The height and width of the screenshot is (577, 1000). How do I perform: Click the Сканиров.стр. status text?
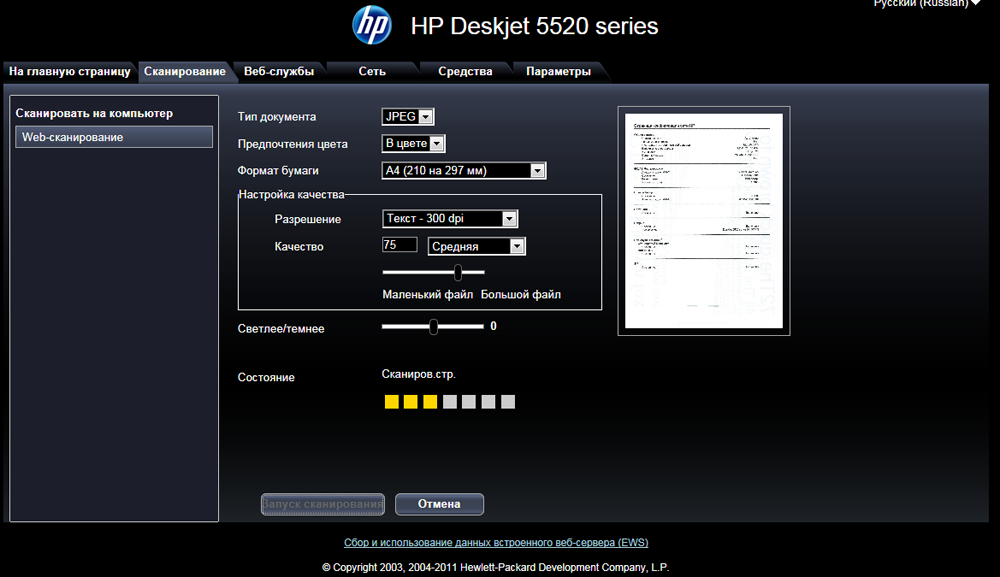click(419, 374)
